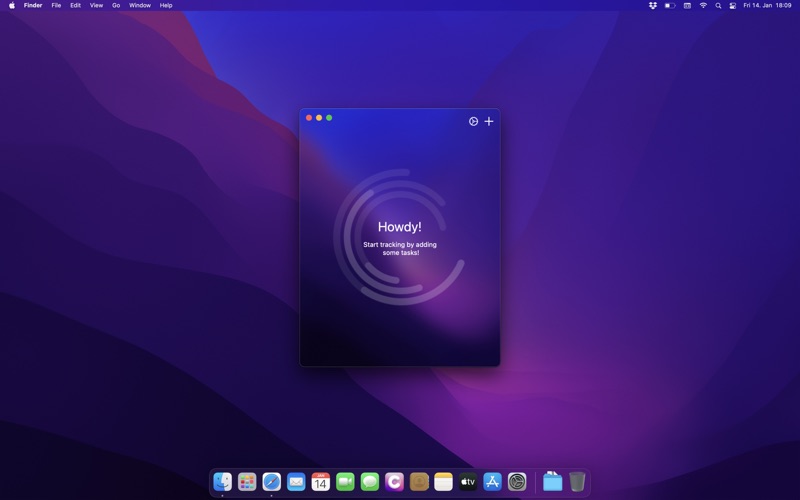Launch Safari from the Dock
Viewport: 800px width, 500px height.
(271, 482)
